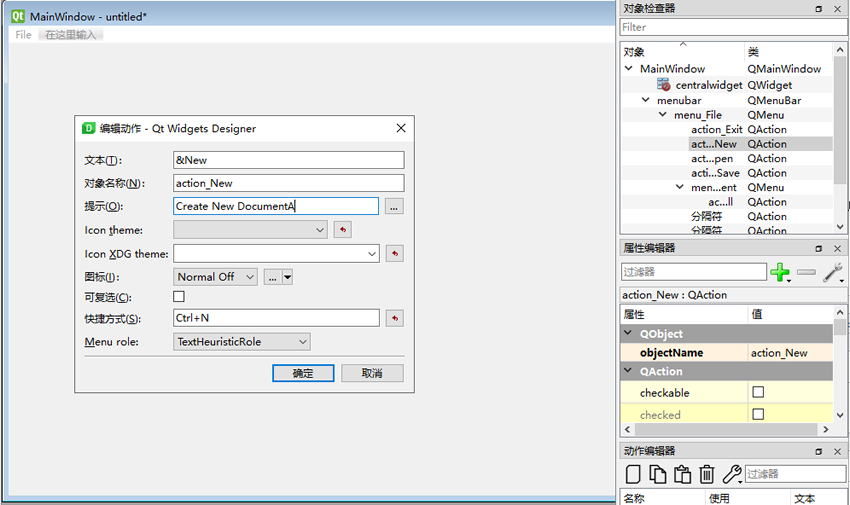Collapse the QAction property group
Viewport: 850px width, 505px height.
[628, 371]
